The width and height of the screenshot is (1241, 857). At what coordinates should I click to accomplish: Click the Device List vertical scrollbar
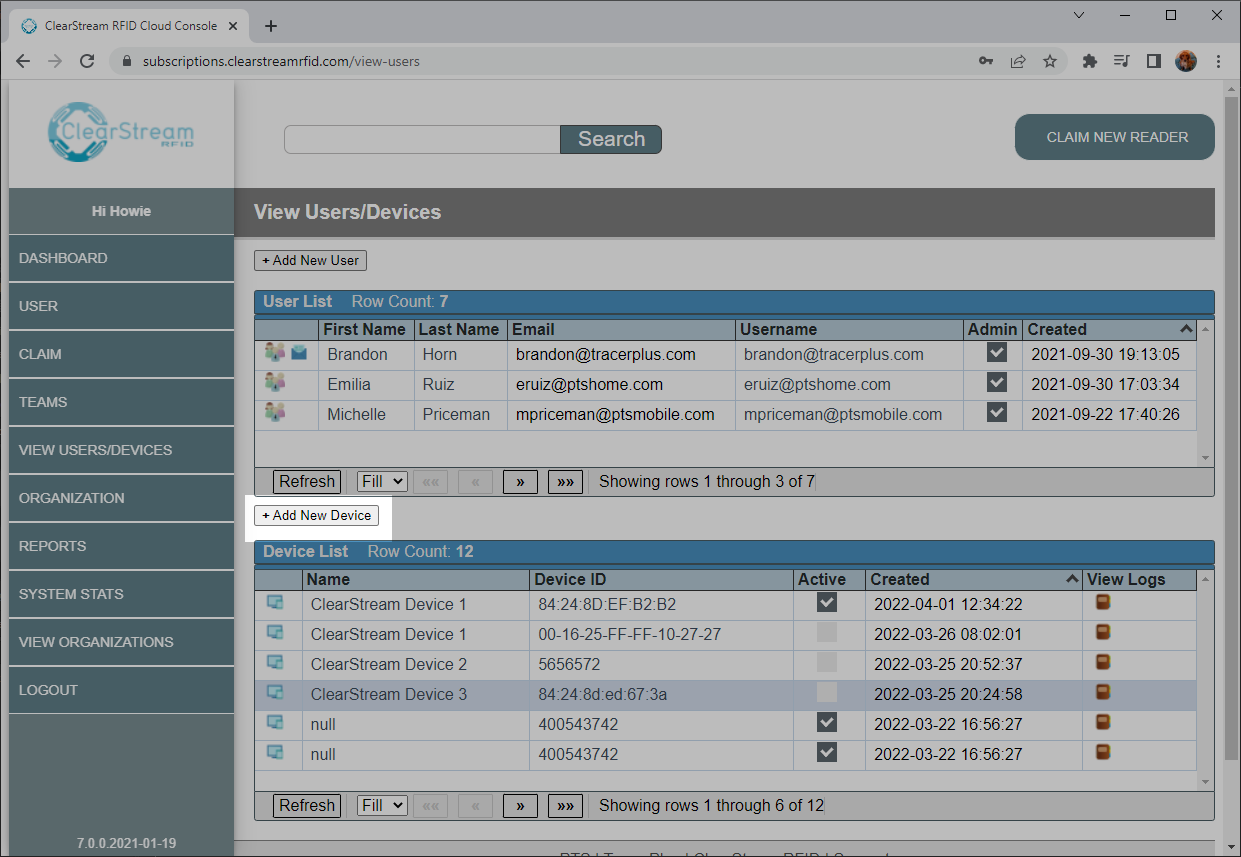[1205, 680]
